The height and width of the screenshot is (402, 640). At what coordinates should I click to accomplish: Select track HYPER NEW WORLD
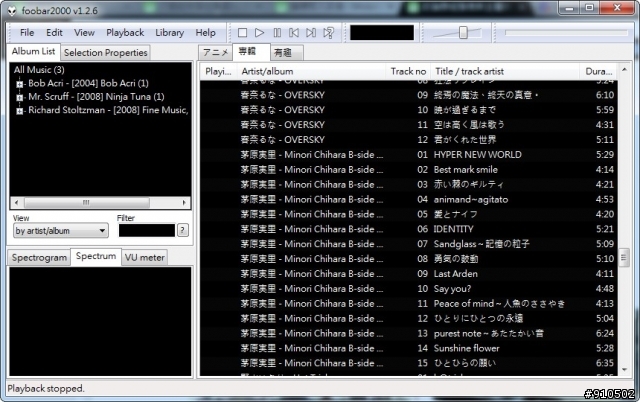pyautogui.click(x=409, y=155)
